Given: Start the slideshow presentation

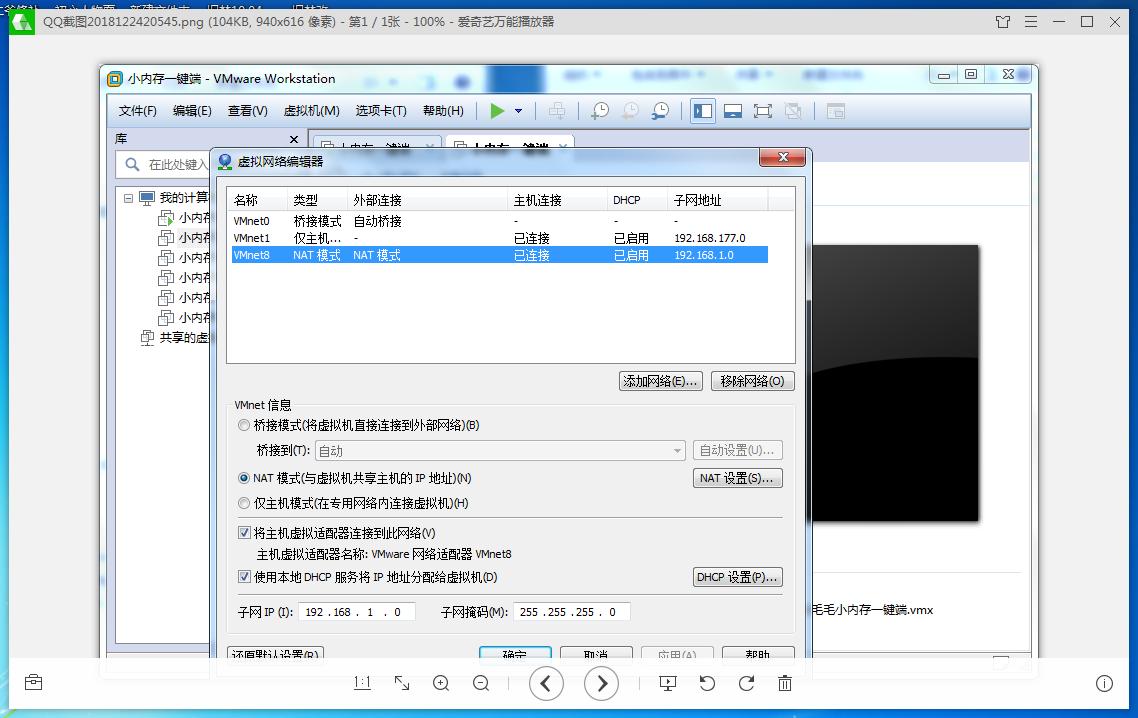Looking at the screenshot, I should [668, 683].
